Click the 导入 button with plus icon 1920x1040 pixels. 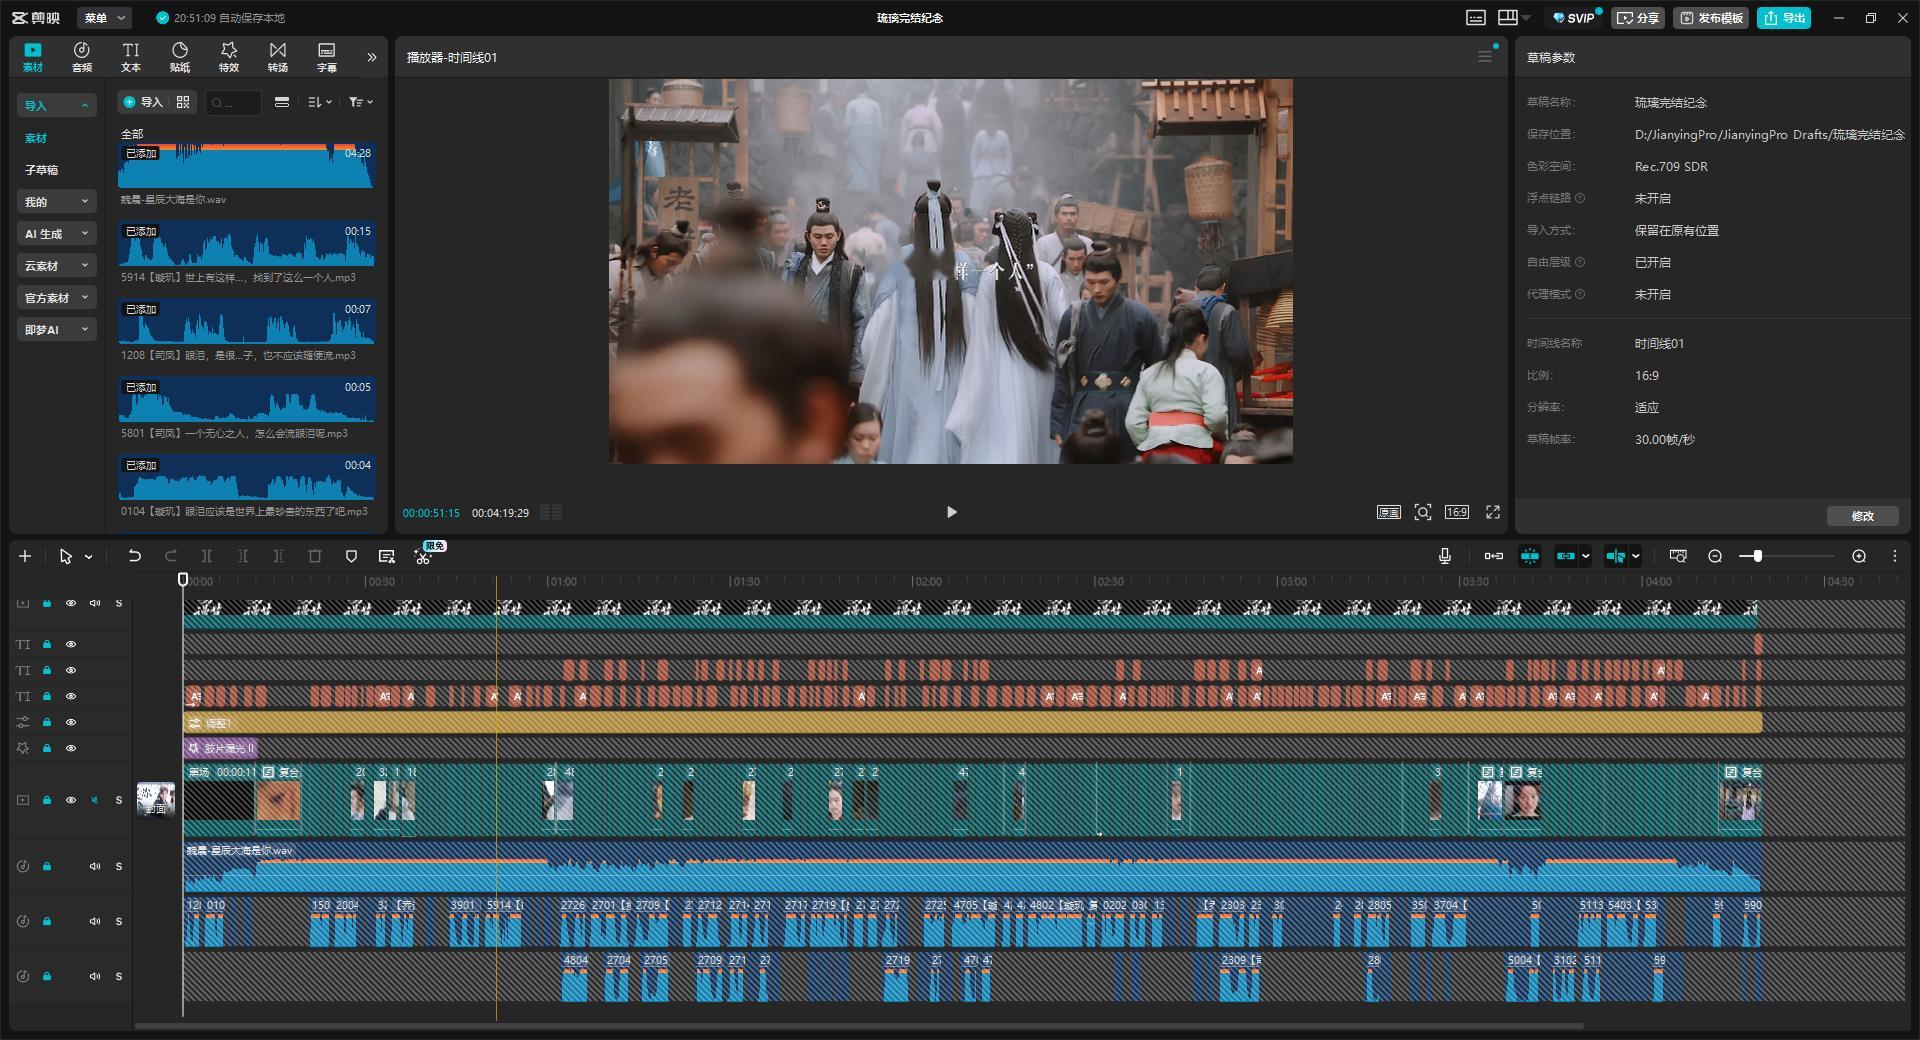(143, 102)
